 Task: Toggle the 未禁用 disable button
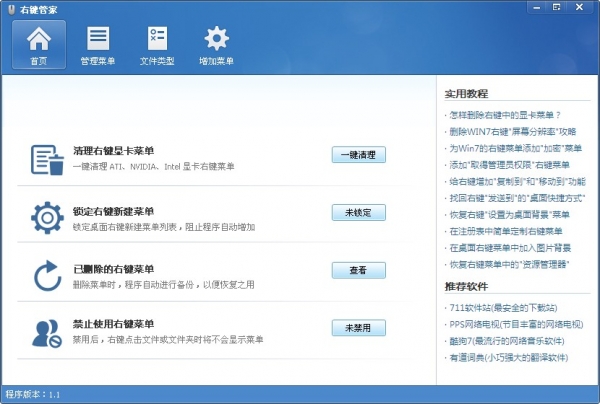click(x=358, y=327)
